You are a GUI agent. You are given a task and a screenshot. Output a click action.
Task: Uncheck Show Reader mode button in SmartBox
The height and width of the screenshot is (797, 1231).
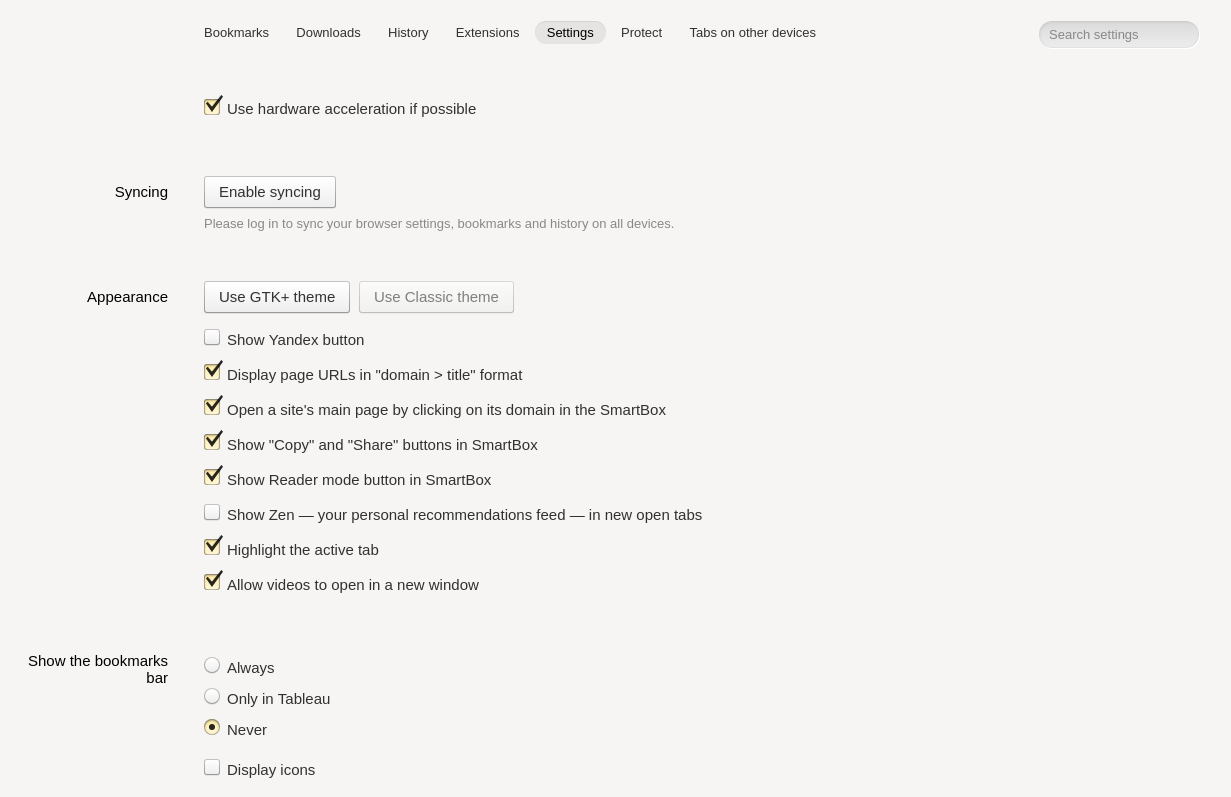point(212,476)
